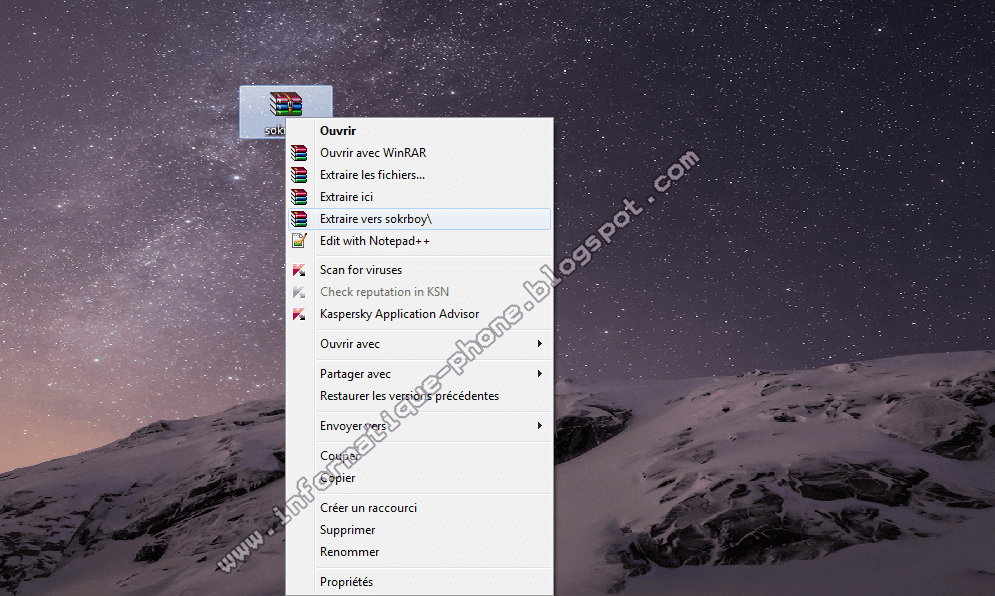This screenshot has width=995, height=596.
Task: Select Couper from the context menu
Action: point(419,456)
